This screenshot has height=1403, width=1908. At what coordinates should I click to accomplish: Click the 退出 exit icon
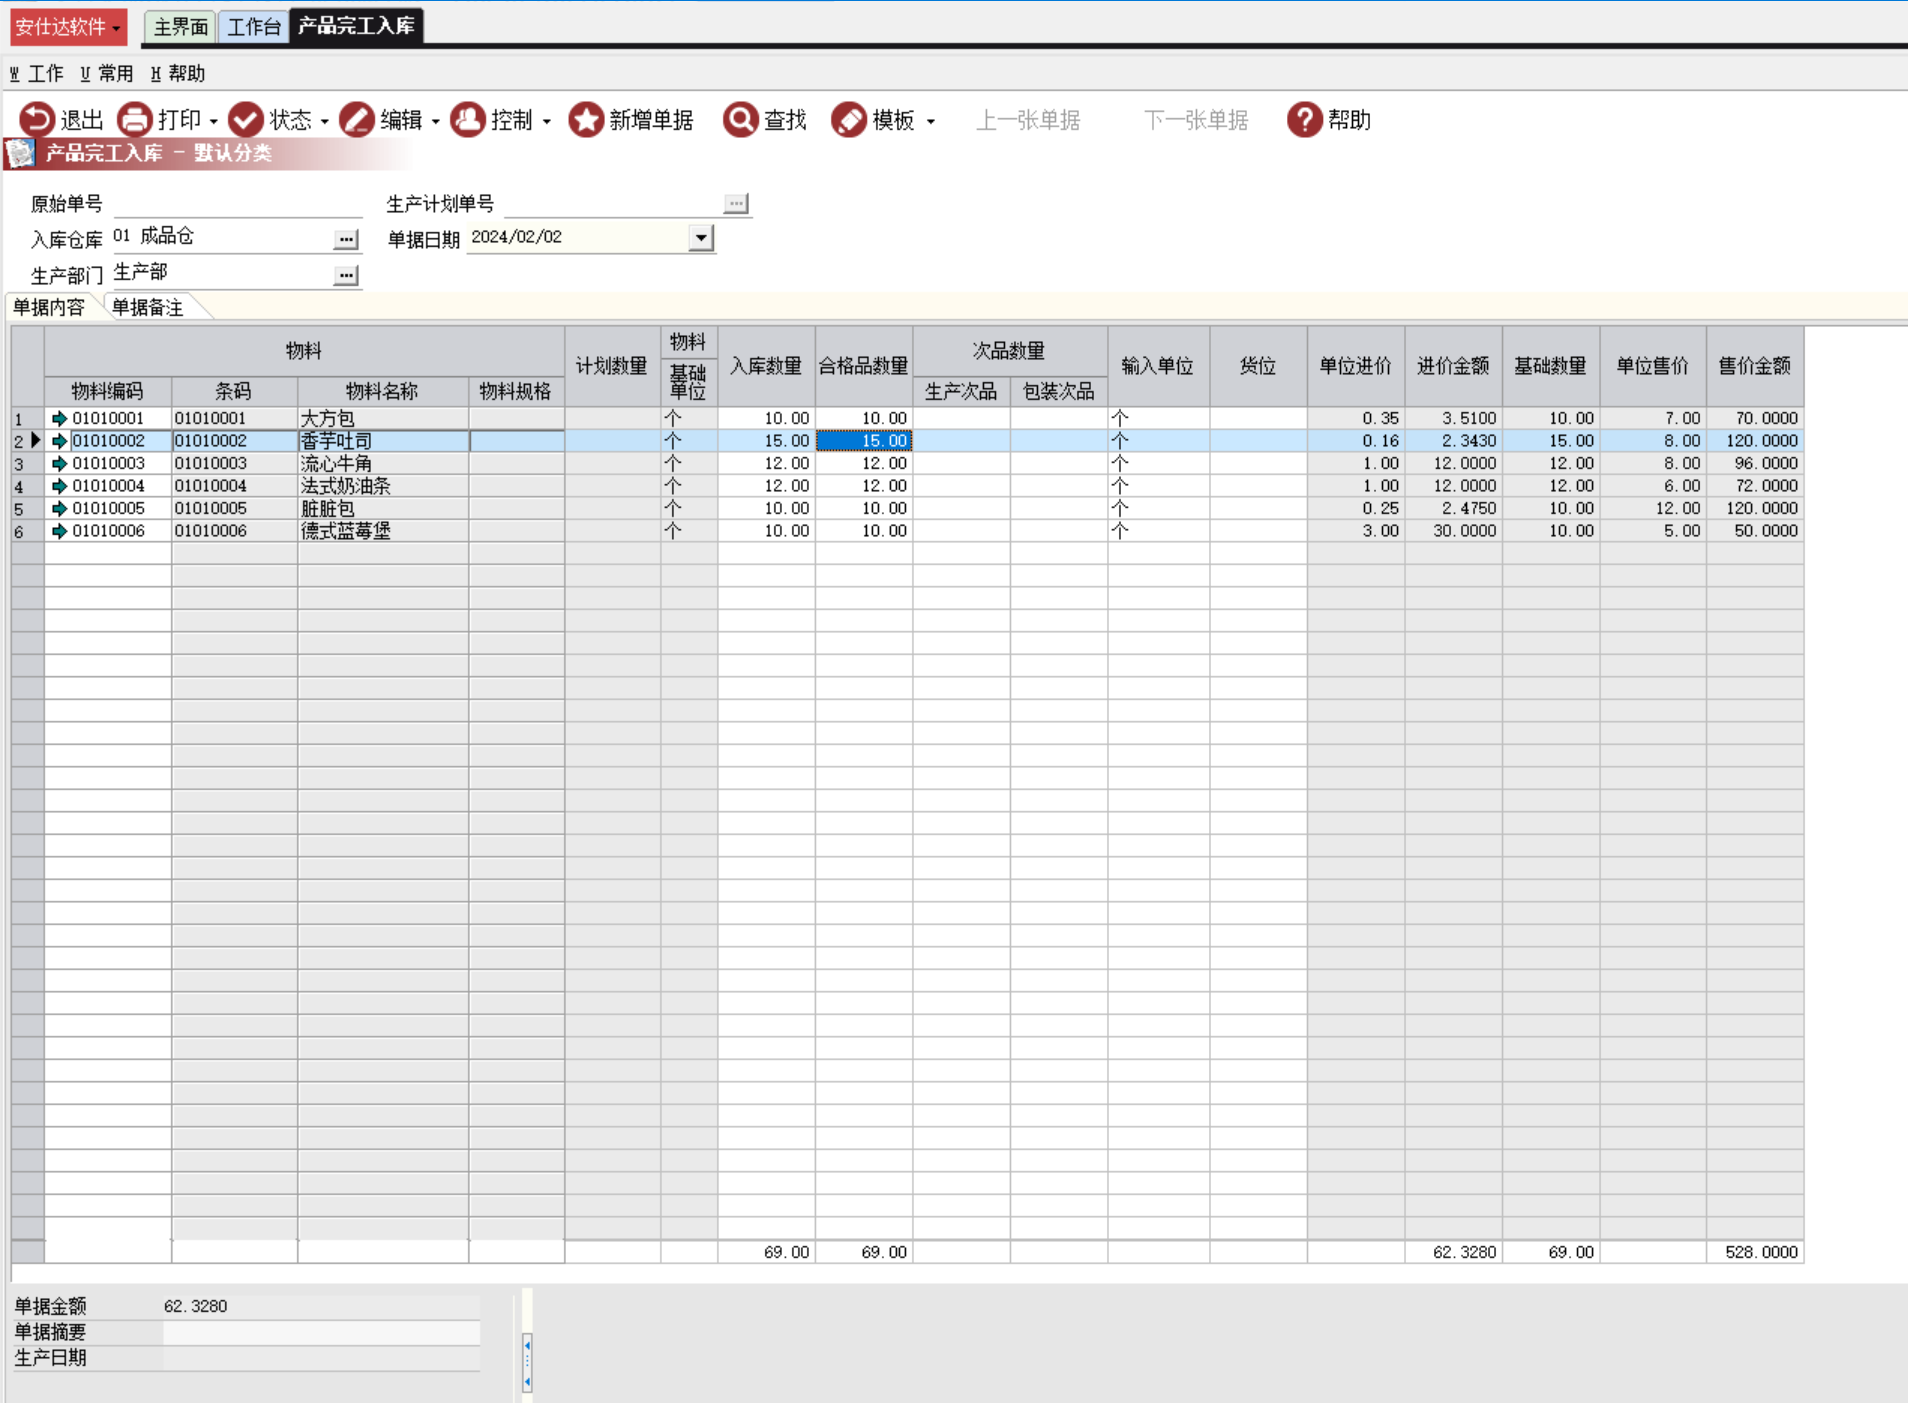(37, 120)
